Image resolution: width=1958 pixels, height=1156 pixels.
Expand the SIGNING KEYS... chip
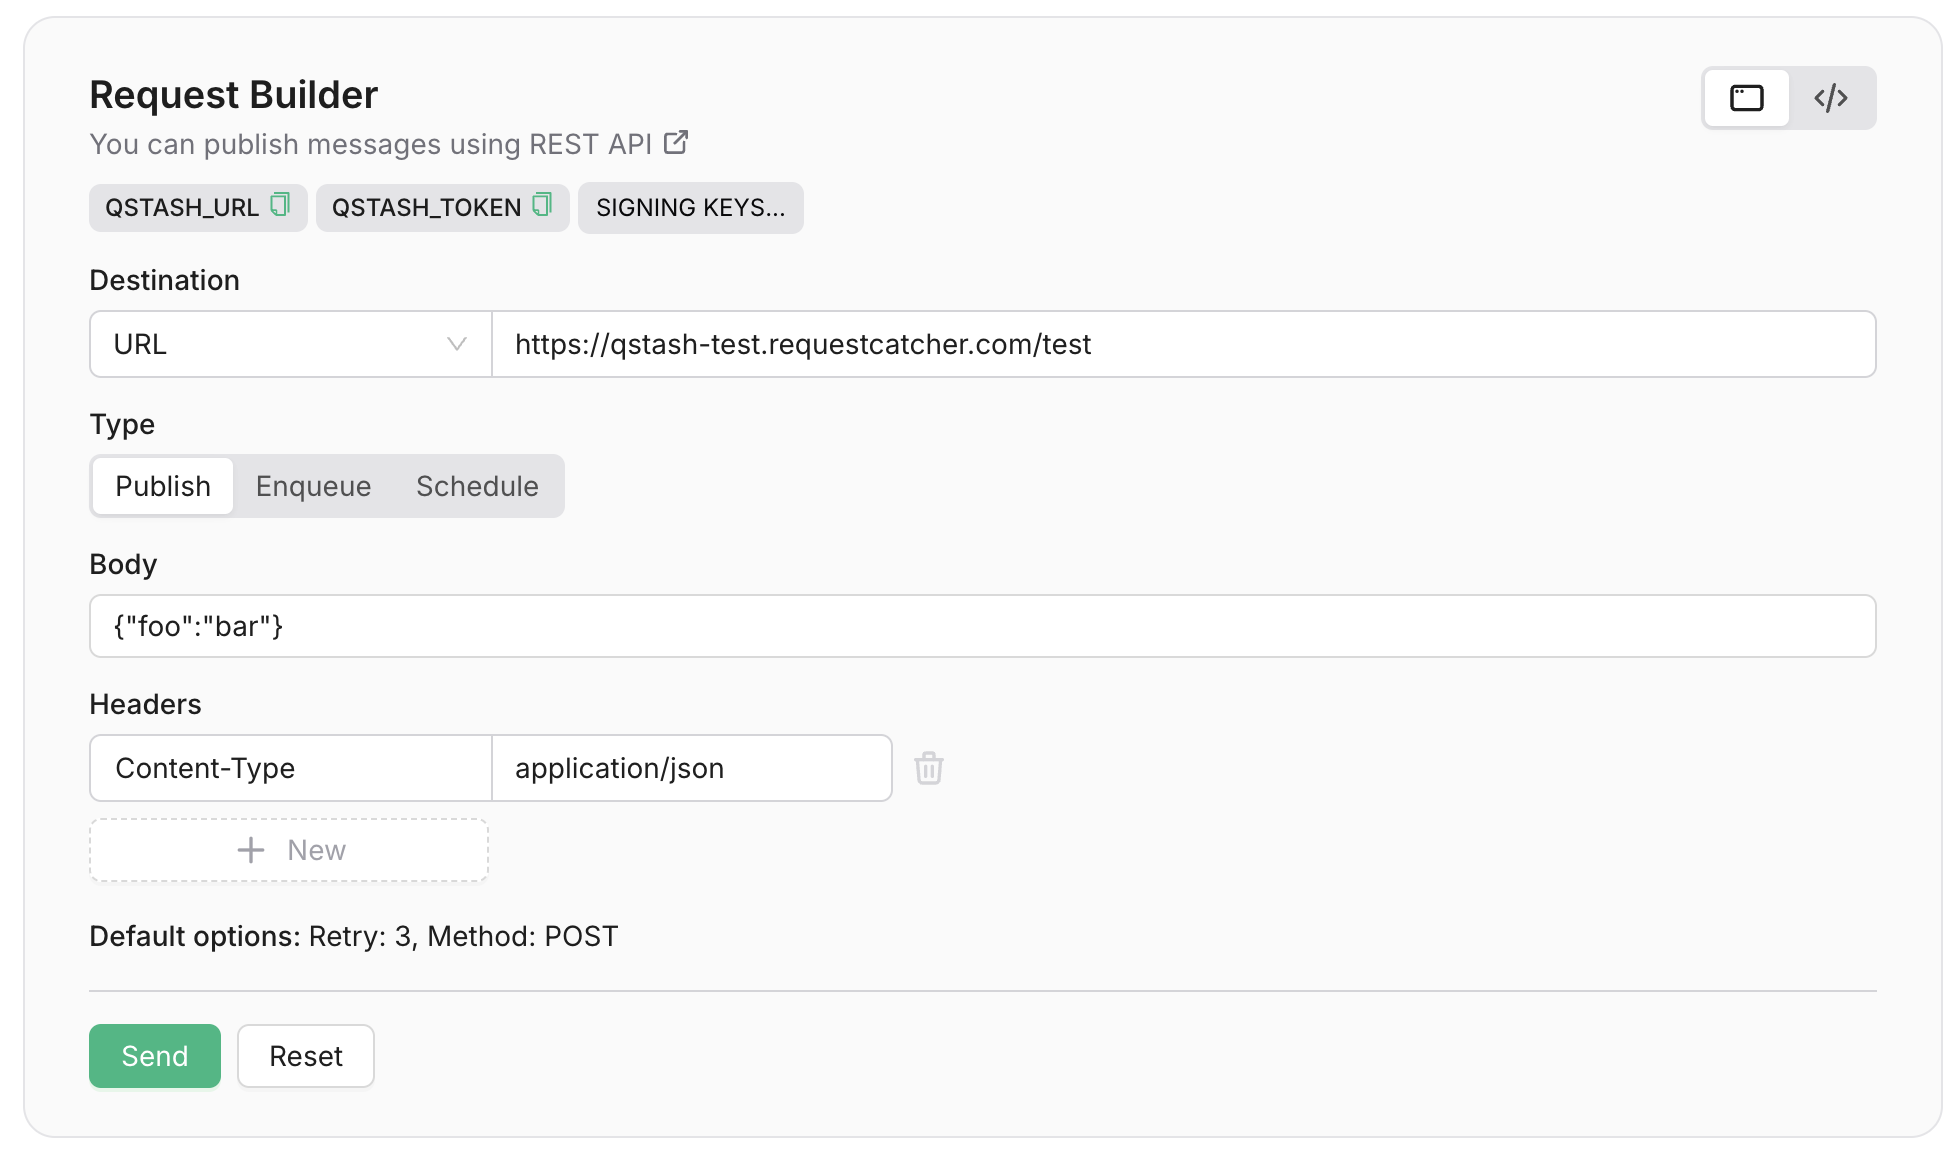pos(690,208)
